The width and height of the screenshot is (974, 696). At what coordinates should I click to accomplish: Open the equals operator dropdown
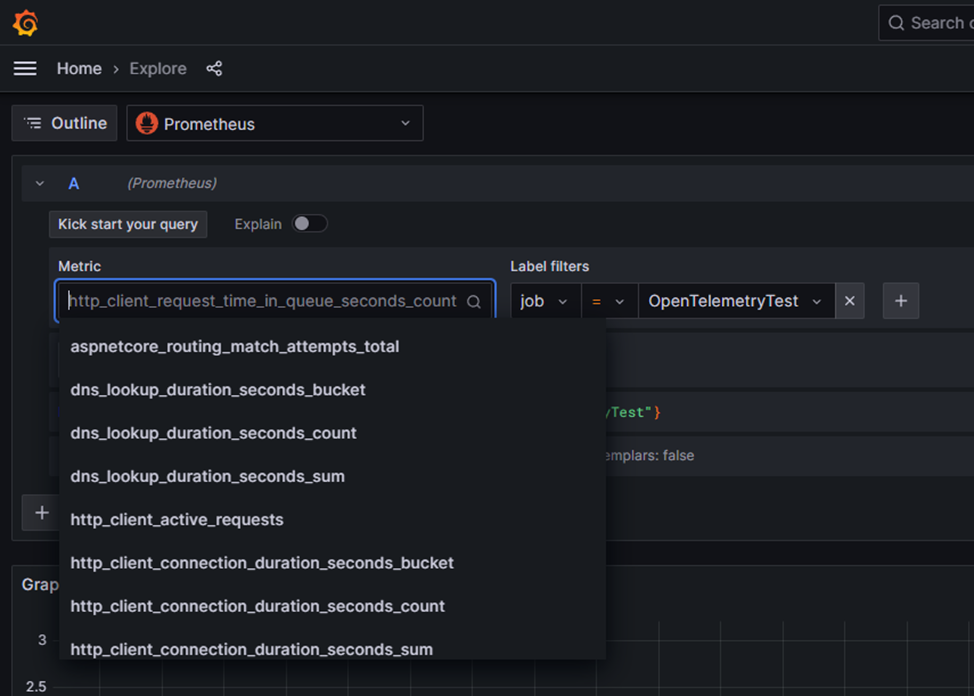(609, 301)
